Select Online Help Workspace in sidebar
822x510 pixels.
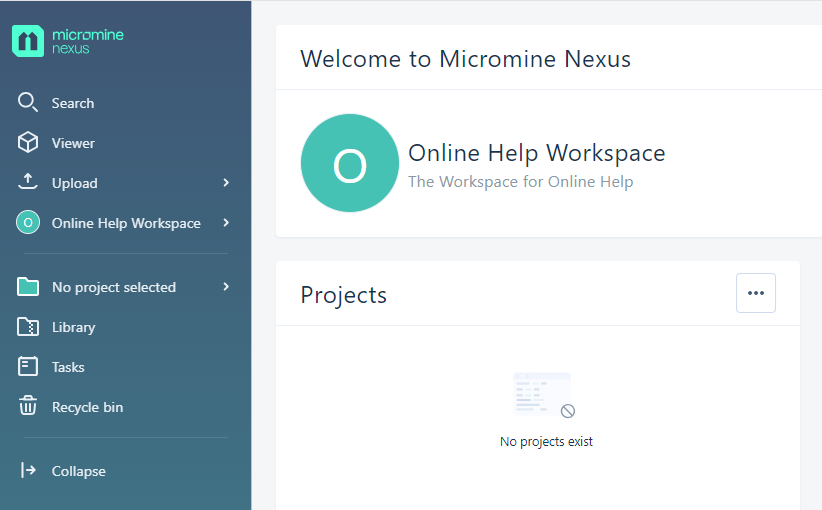pyautogui.click(x=126, y=223)
